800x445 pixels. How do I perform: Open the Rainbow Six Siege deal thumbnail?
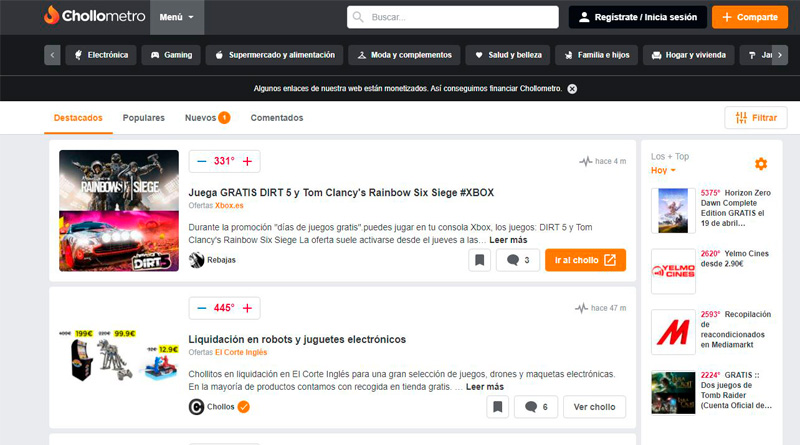click(119, 210)
